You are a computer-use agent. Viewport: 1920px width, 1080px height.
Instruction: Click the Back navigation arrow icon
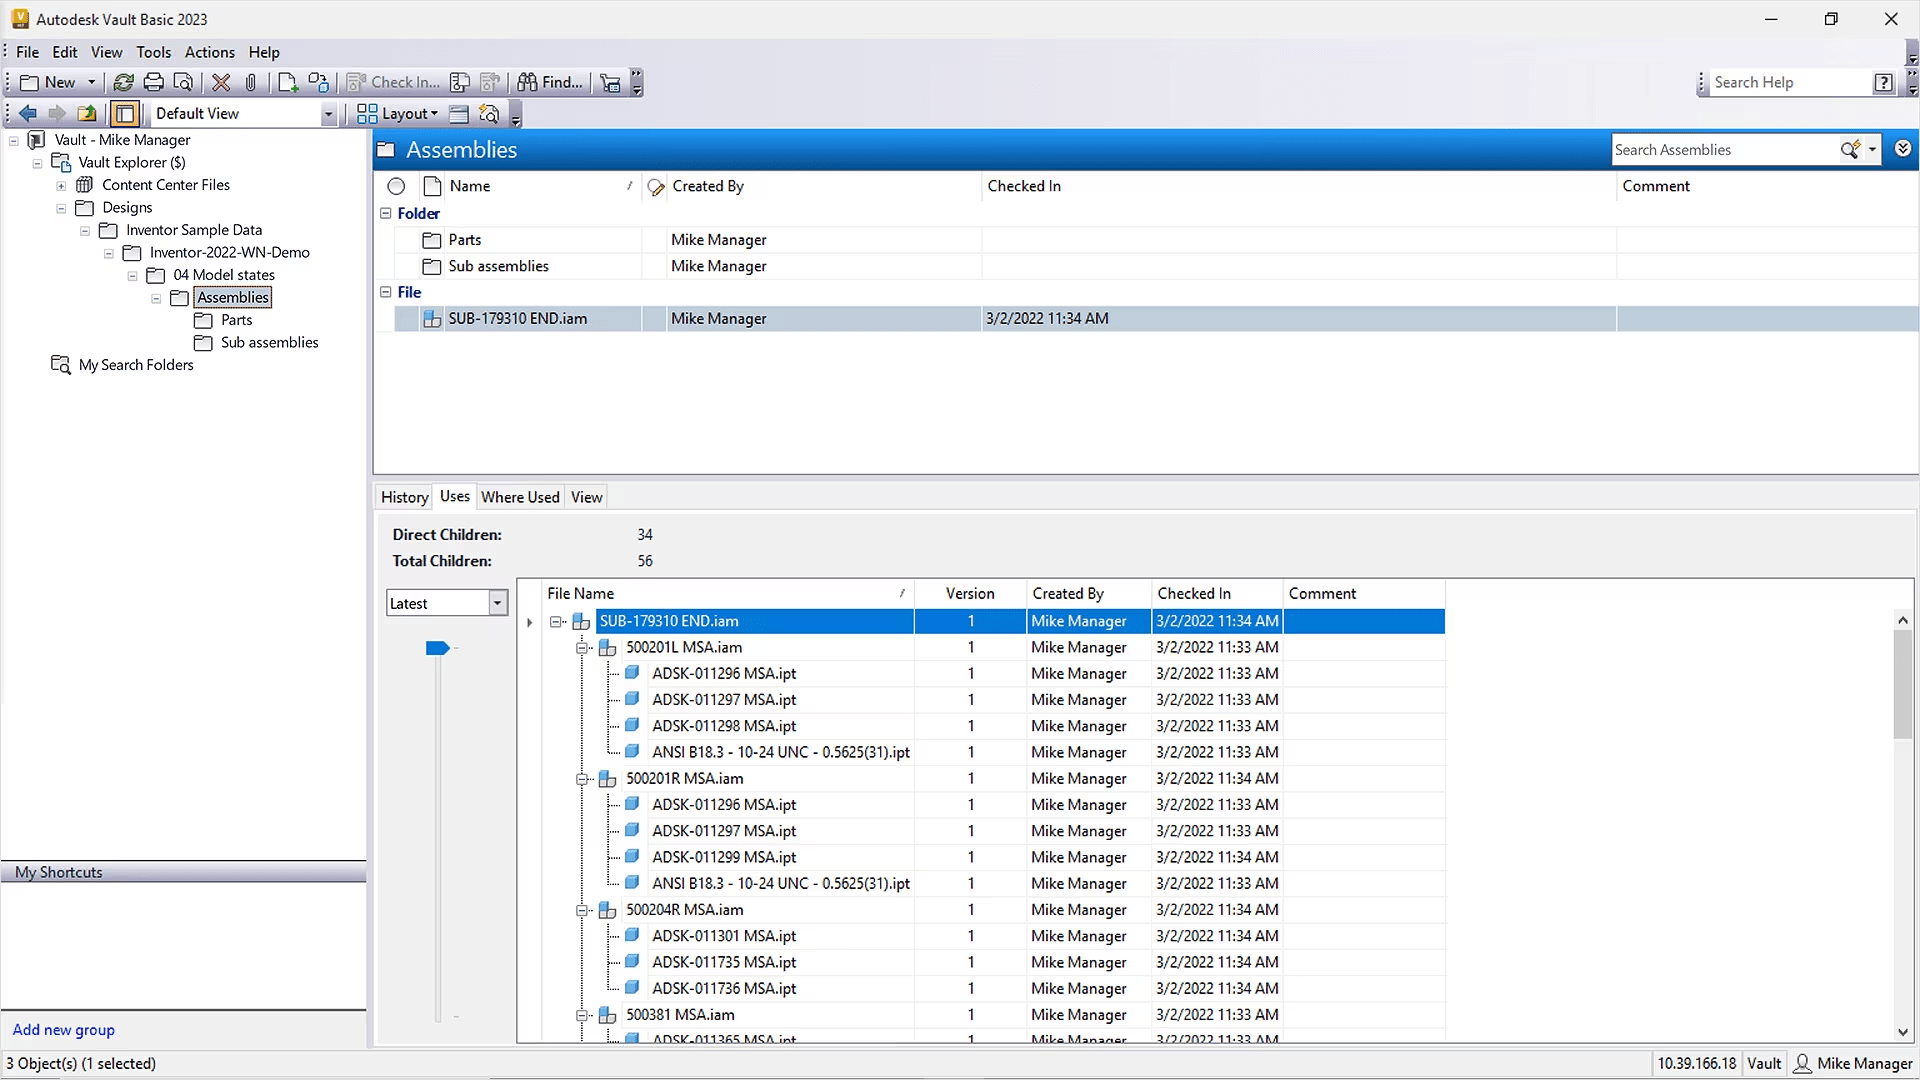click(26, 113)
